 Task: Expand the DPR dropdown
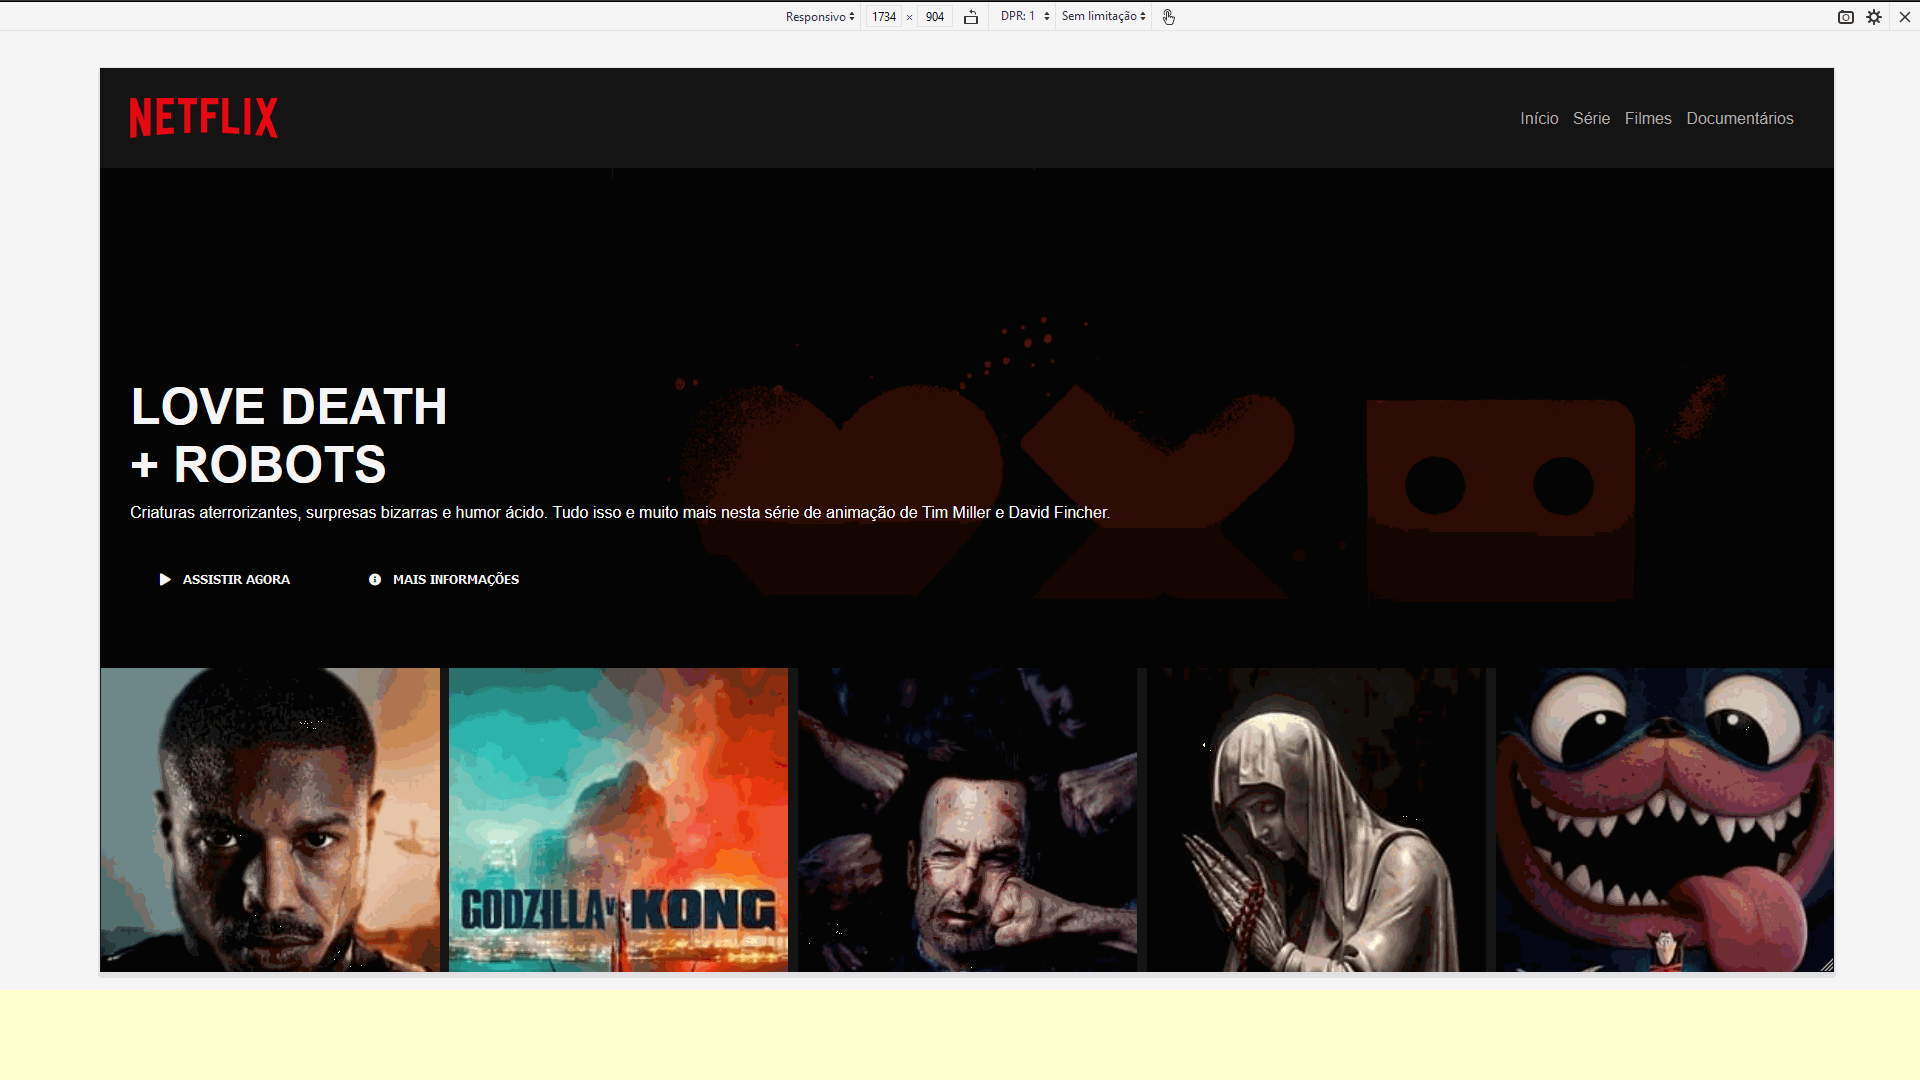[1024, 17]
